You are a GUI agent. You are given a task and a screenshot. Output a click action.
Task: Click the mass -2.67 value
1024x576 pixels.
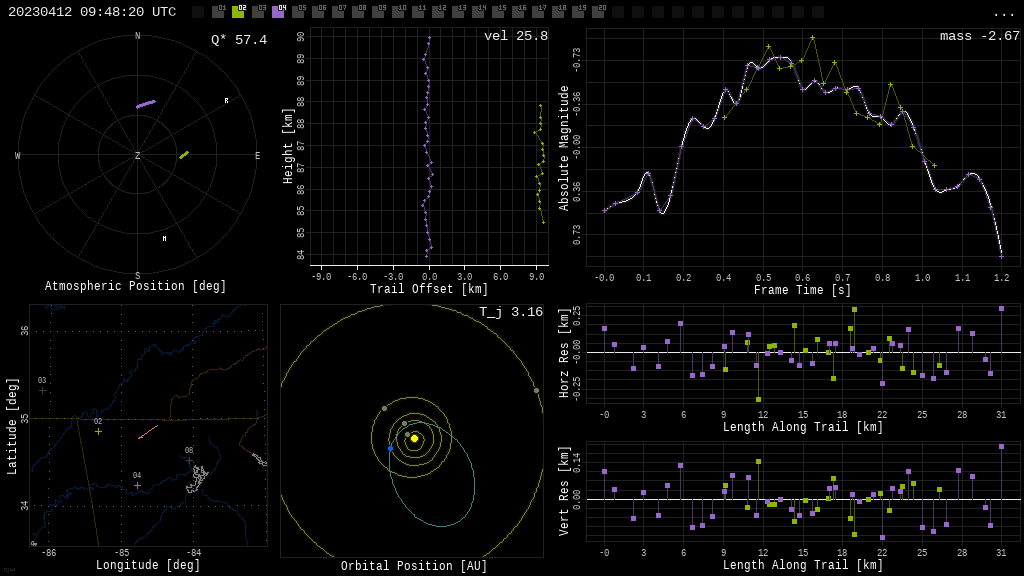tap(980, 36)
